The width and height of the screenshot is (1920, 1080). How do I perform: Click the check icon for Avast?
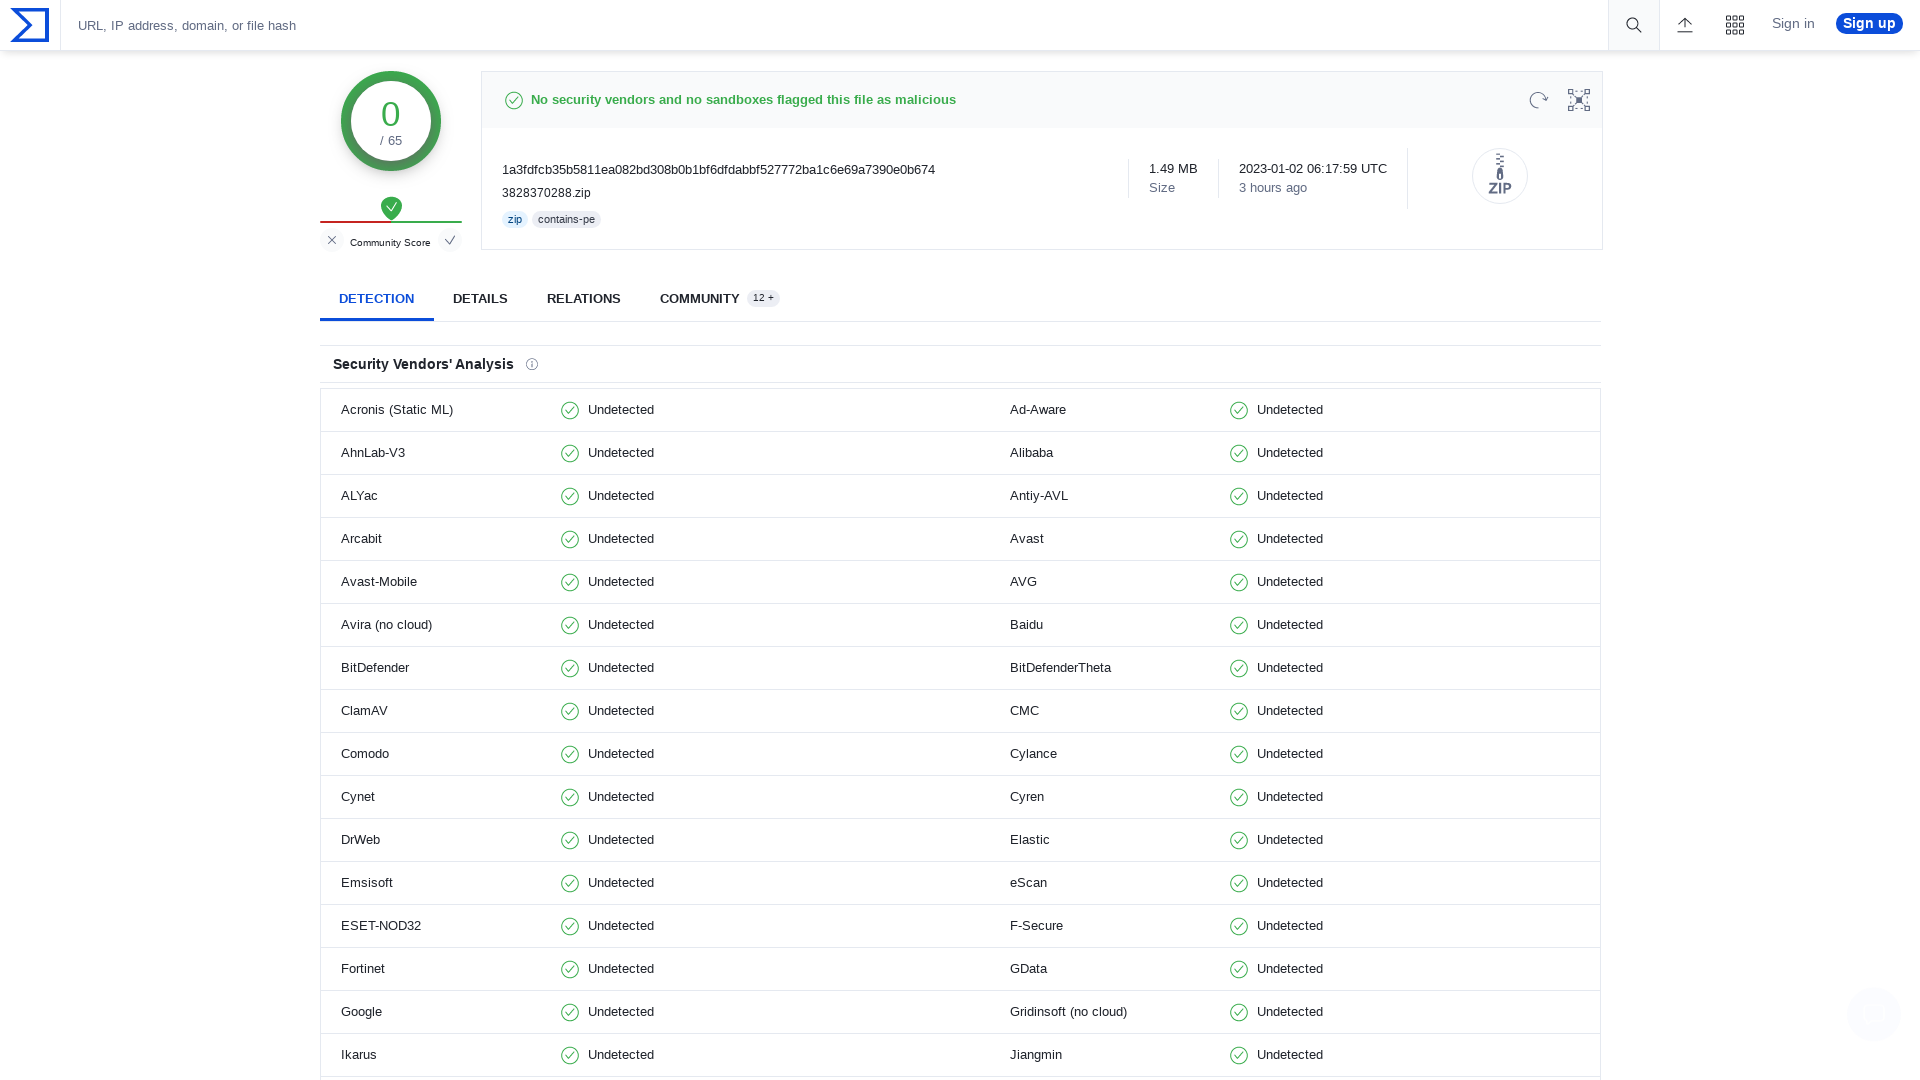(1239, 539)
